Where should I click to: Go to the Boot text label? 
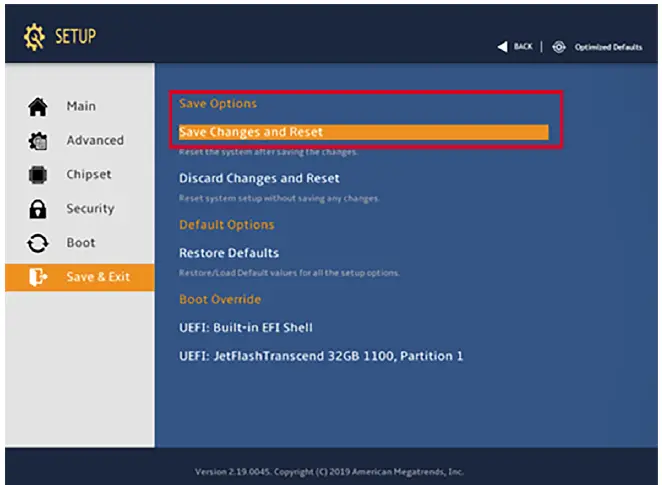pos(81,242)
